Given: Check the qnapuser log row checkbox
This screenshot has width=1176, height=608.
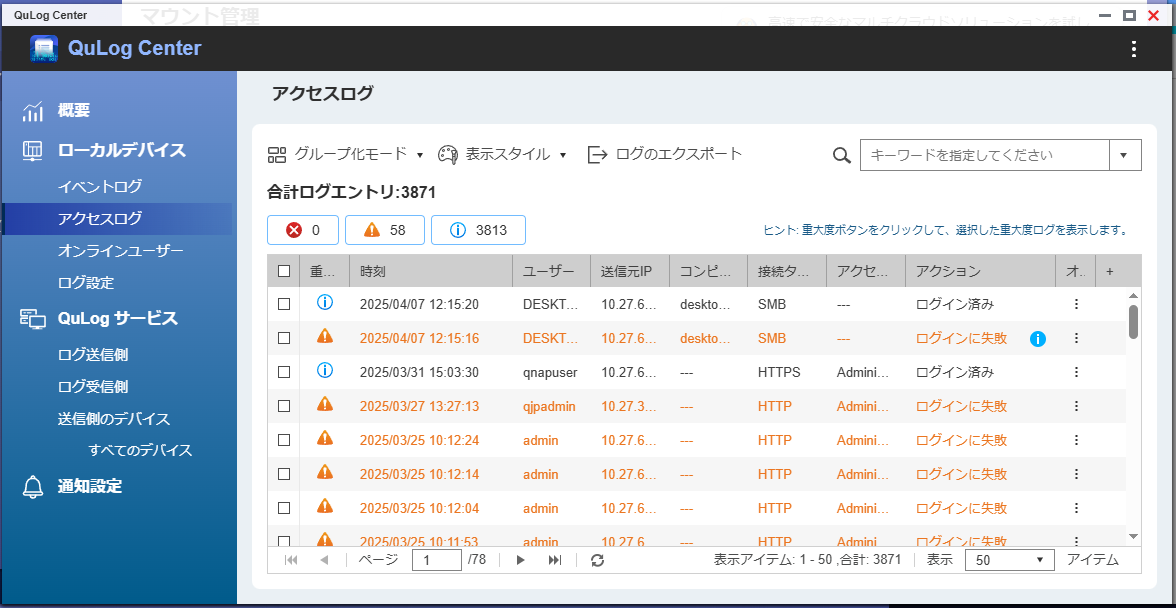Looking at the screenshot, I should pos(284,373).
